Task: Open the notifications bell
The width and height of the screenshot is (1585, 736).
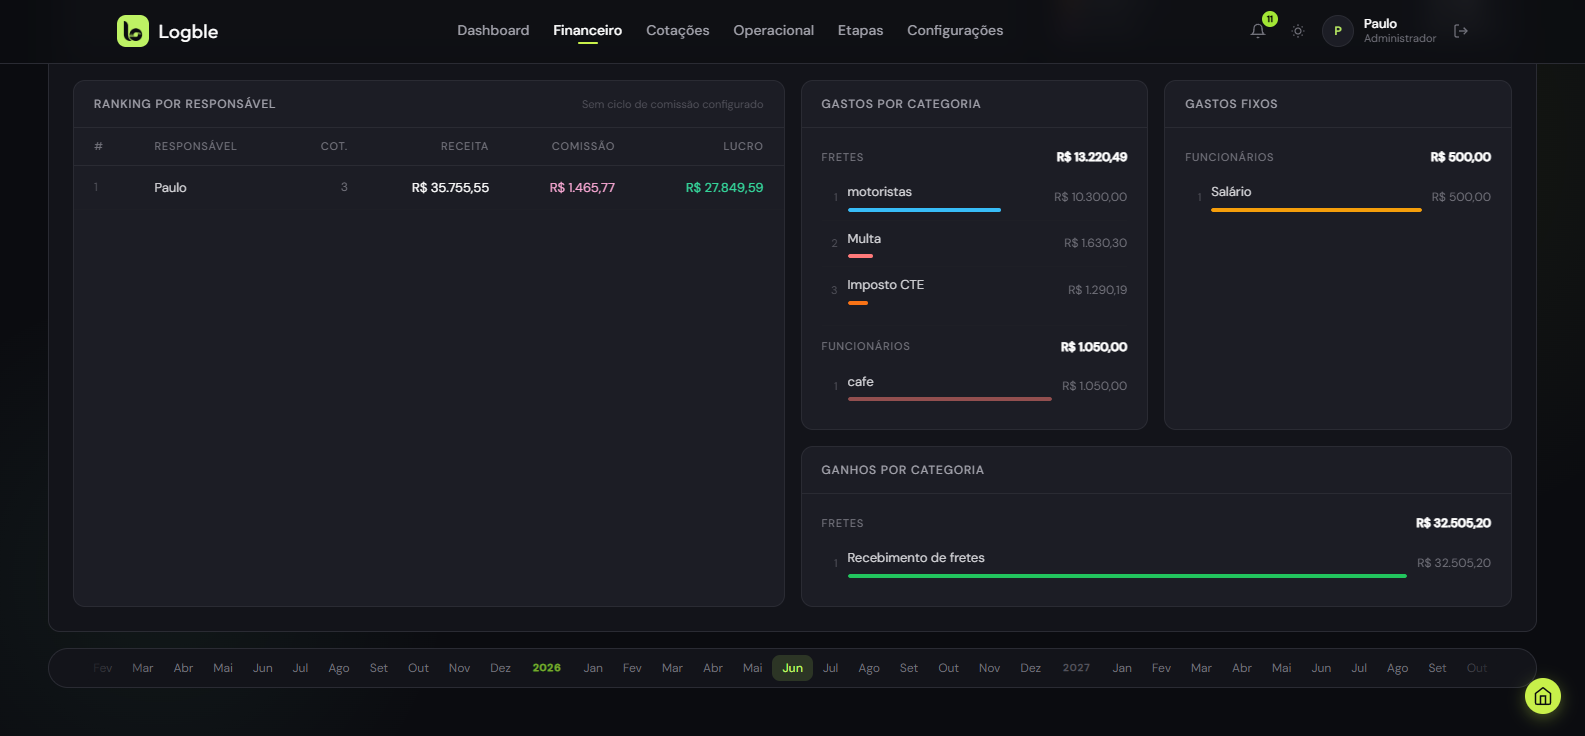Action: click(1258, 31)
